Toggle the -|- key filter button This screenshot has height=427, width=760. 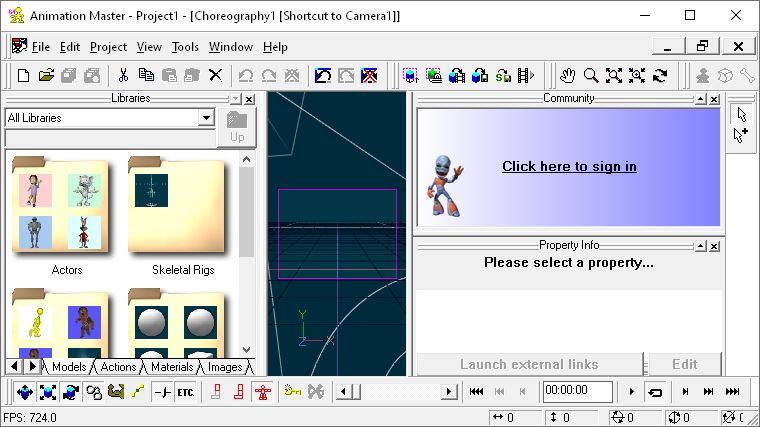[x=162, y=392]
